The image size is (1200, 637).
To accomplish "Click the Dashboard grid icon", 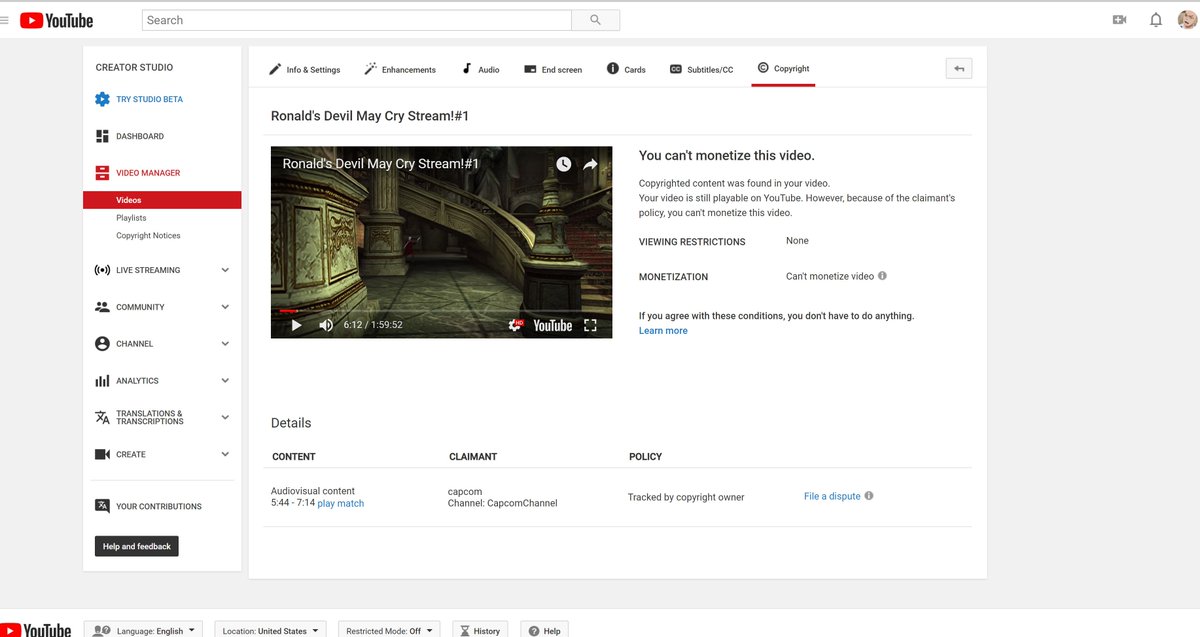I will point(102,136).
